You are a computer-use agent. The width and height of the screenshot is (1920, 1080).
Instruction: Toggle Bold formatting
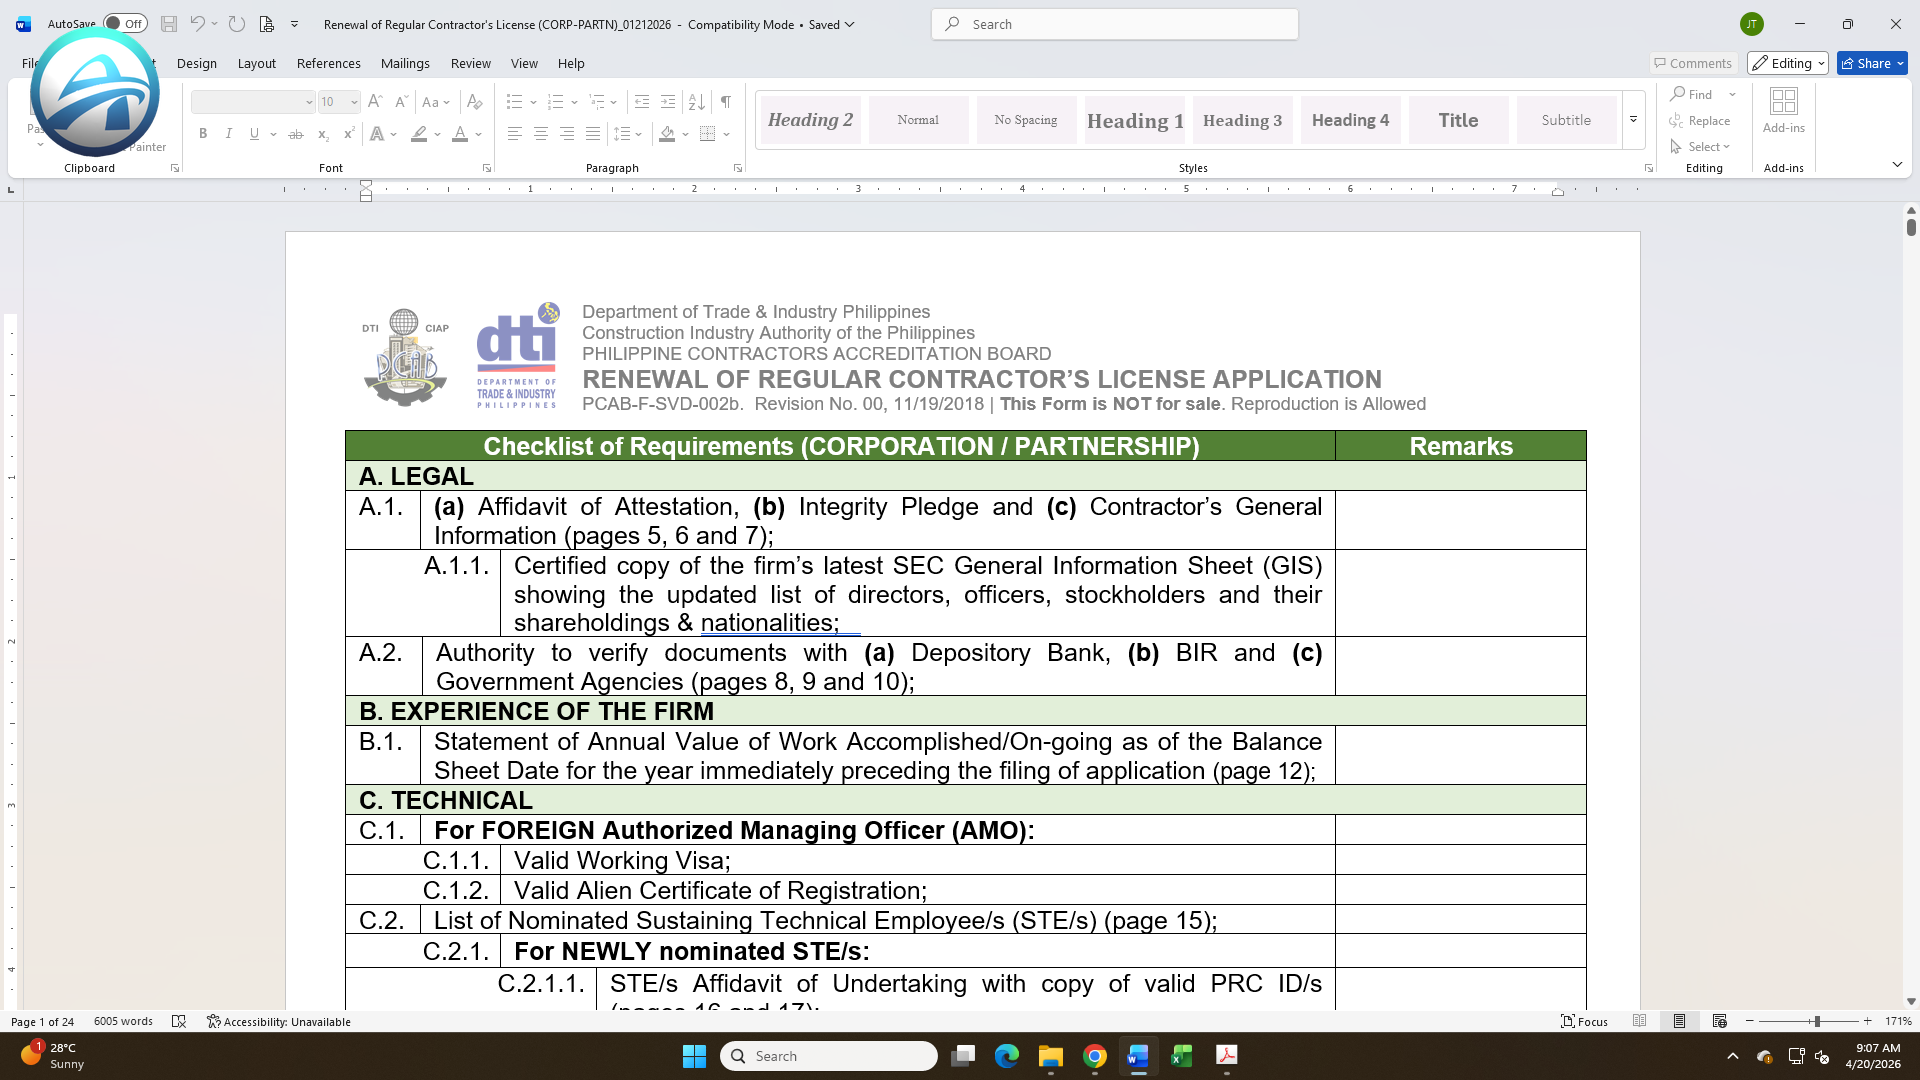tap(203, 134)
